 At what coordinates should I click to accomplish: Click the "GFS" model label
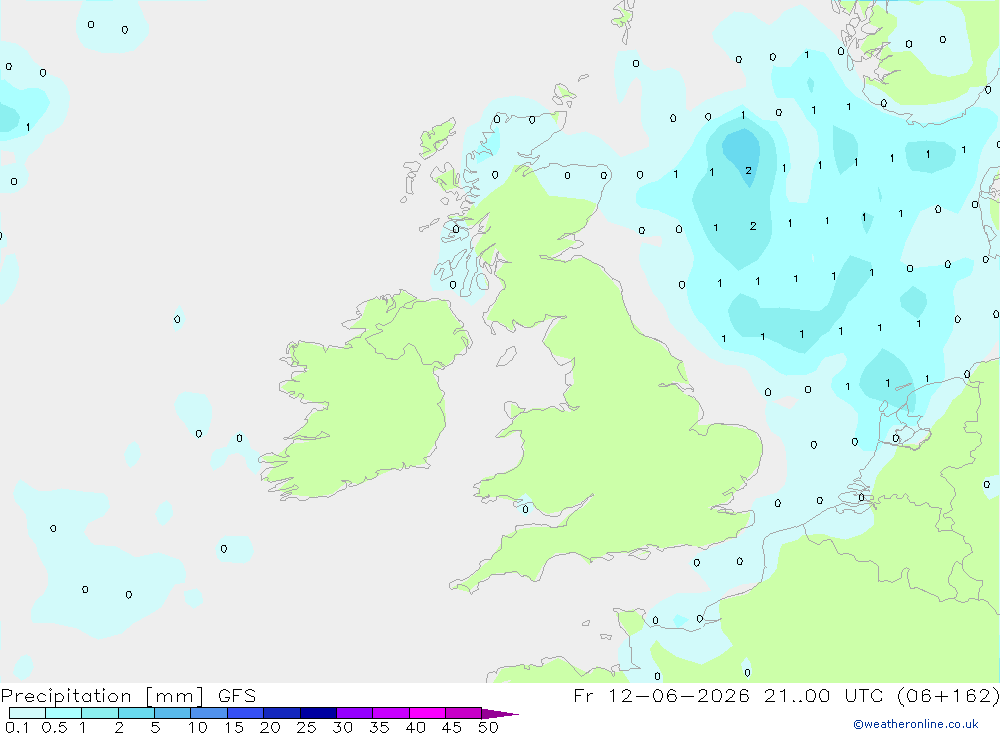coord(237,695)
